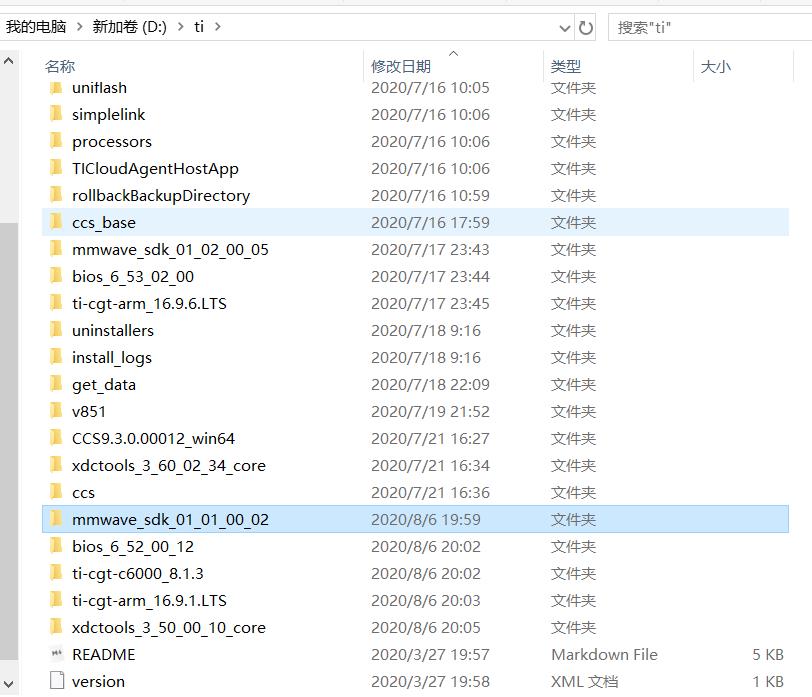
Task: Refresh the current ti folder view
Action: pyautogui.click(x=585, y=27)
